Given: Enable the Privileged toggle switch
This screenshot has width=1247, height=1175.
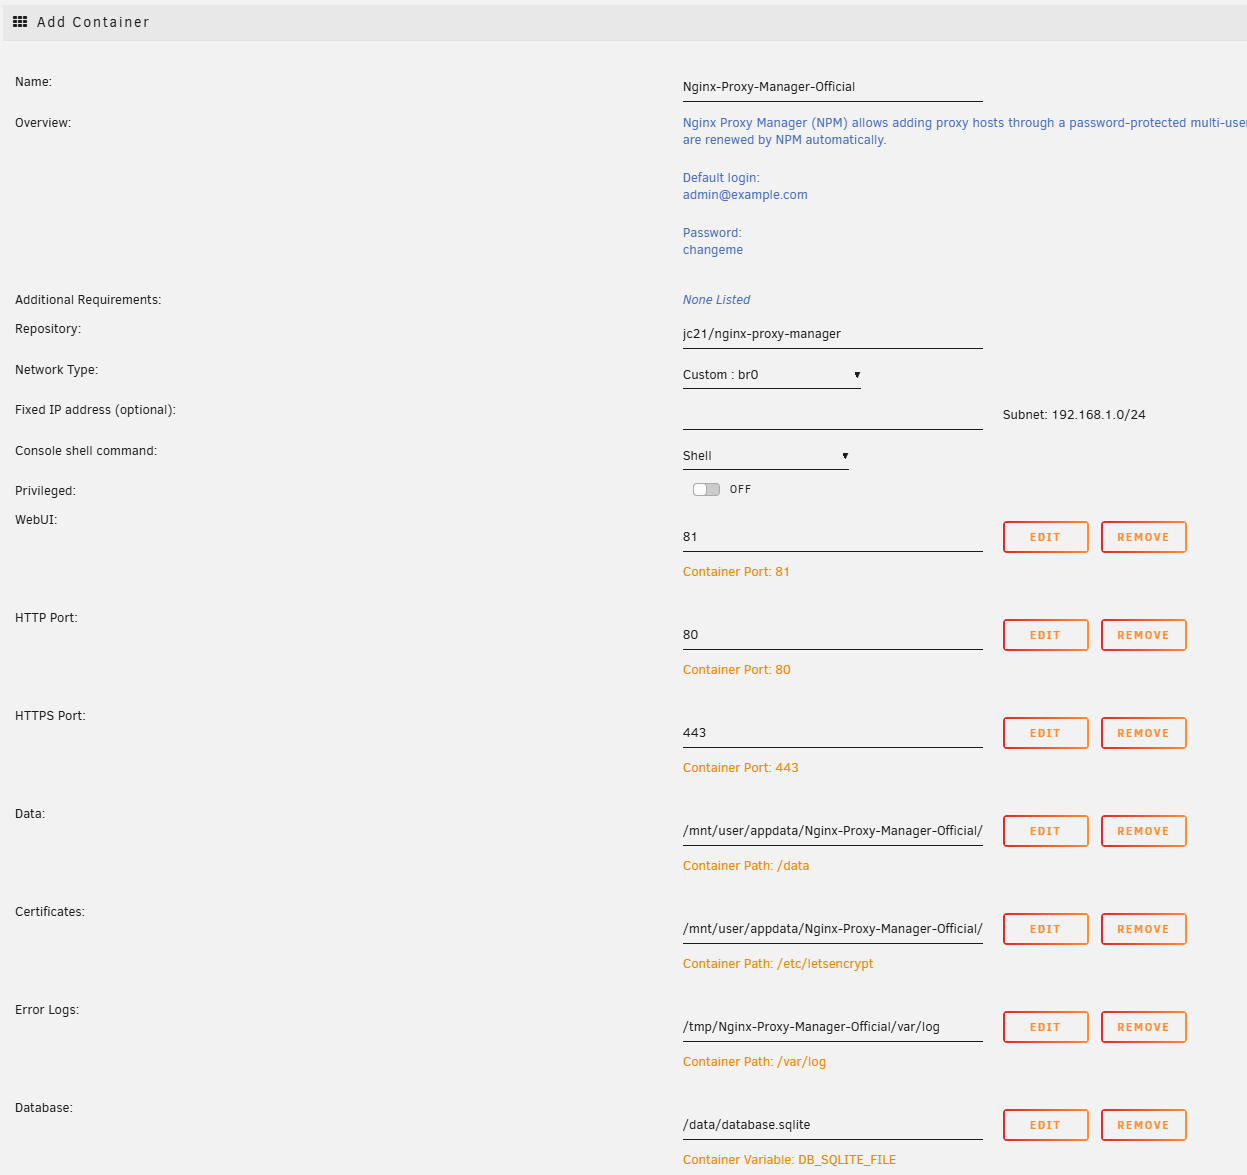Looking at the screenshot, I should [x=706, y=489].
